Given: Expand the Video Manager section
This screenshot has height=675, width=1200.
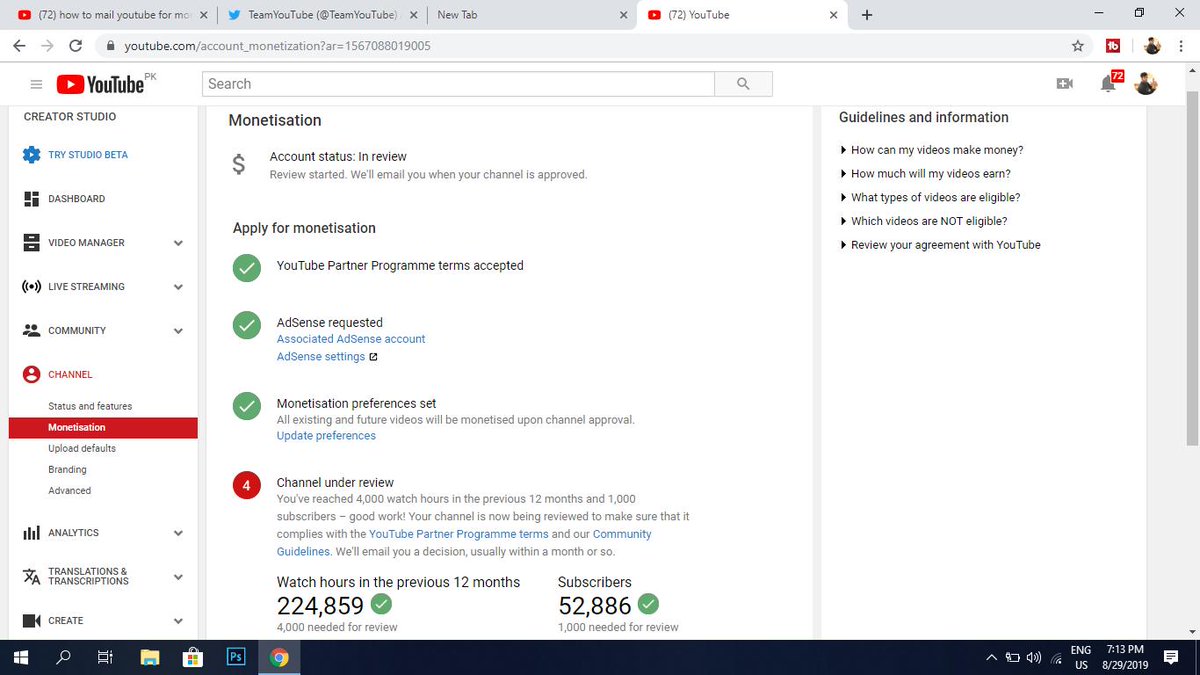Looking at the screenshot, I should (178, 243).
